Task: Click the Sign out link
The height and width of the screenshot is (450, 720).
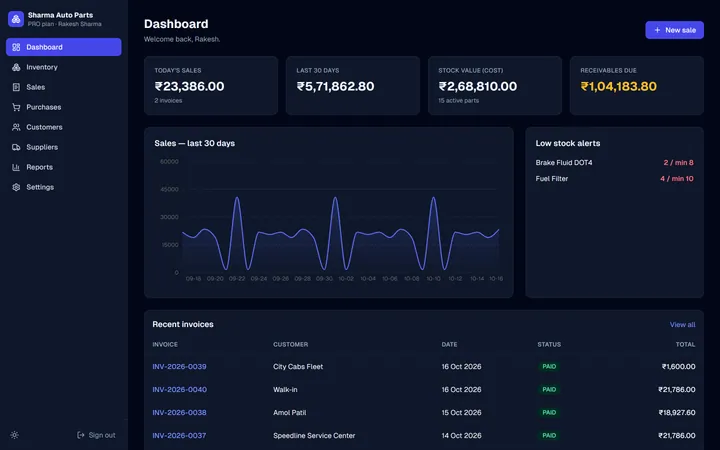Action: (x=96, y=435)
